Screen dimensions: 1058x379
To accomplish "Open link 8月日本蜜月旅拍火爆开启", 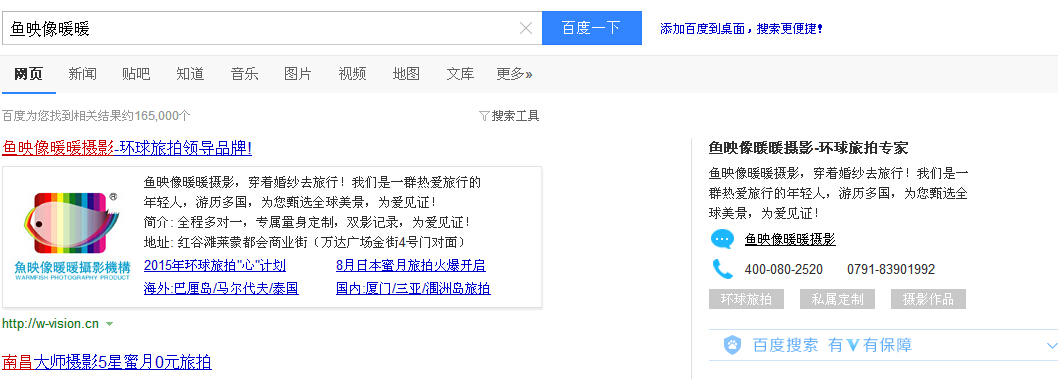I will 410,266.
